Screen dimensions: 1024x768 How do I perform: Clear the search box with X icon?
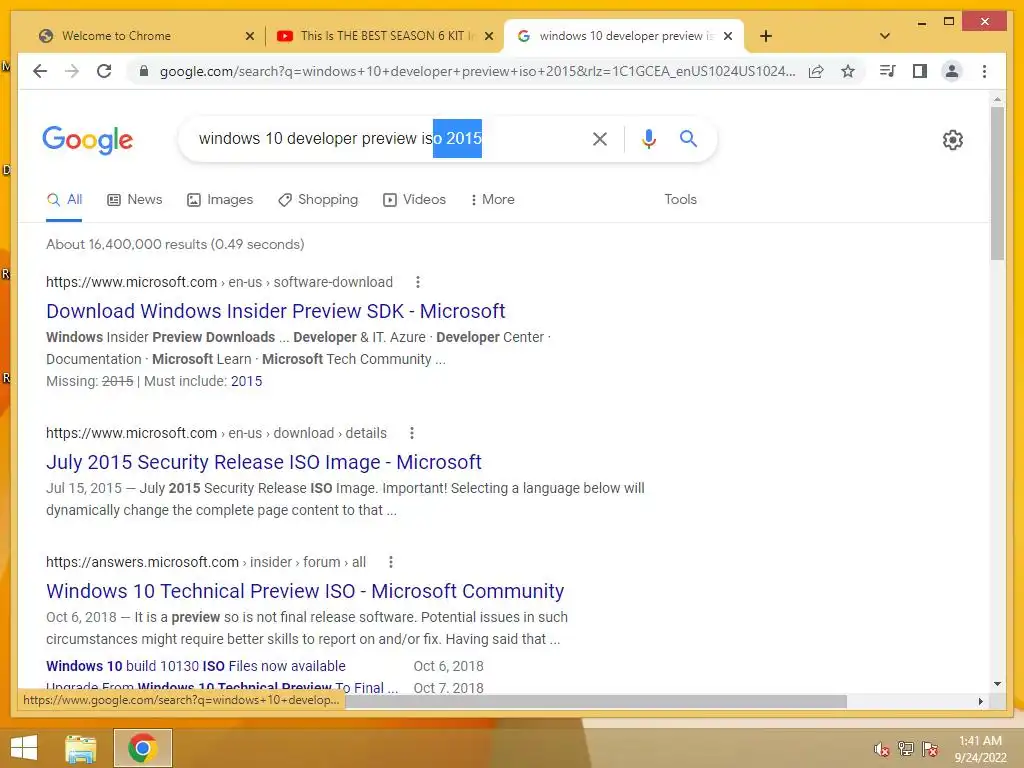600,139
